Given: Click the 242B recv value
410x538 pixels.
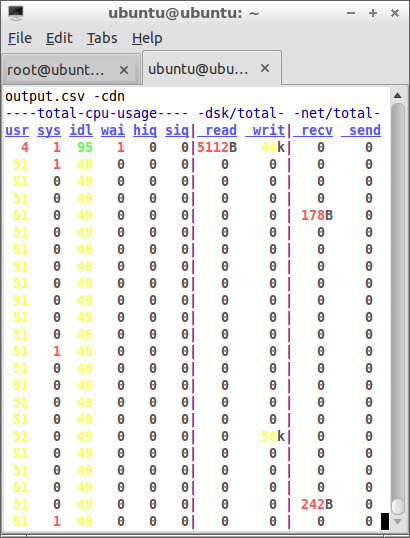Looking at the screenshot, I should 317,504.
